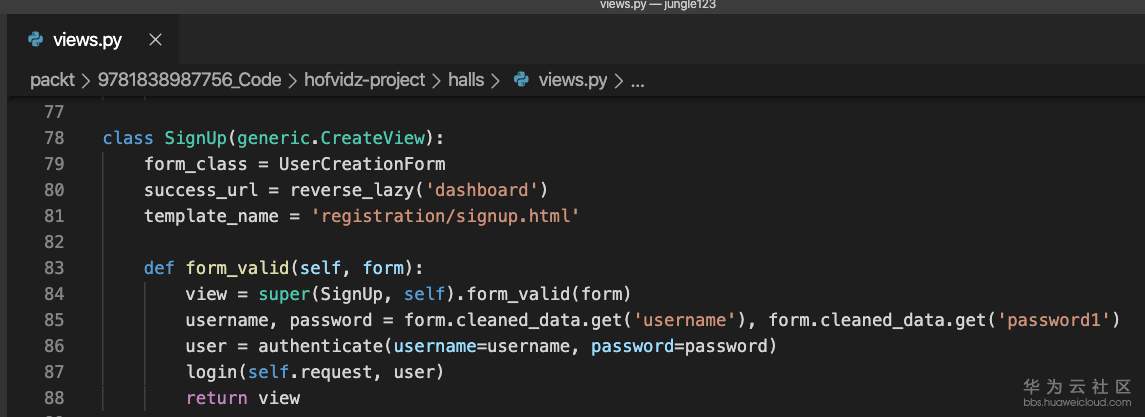Viewport: 1145px width, 417px height.
Task: Expand the 9781838987756_Code breadcrumb
Action: 189,80
